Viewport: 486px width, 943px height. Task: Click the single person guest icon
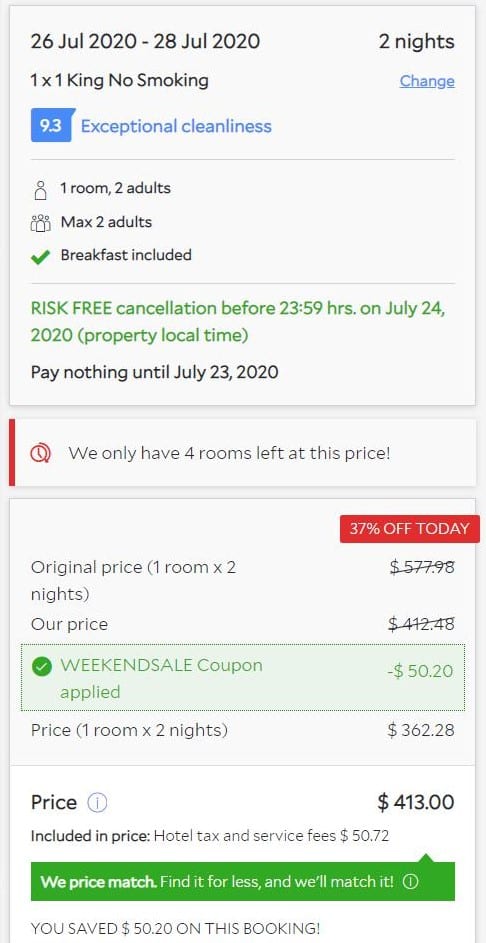[x=41, y=189]
